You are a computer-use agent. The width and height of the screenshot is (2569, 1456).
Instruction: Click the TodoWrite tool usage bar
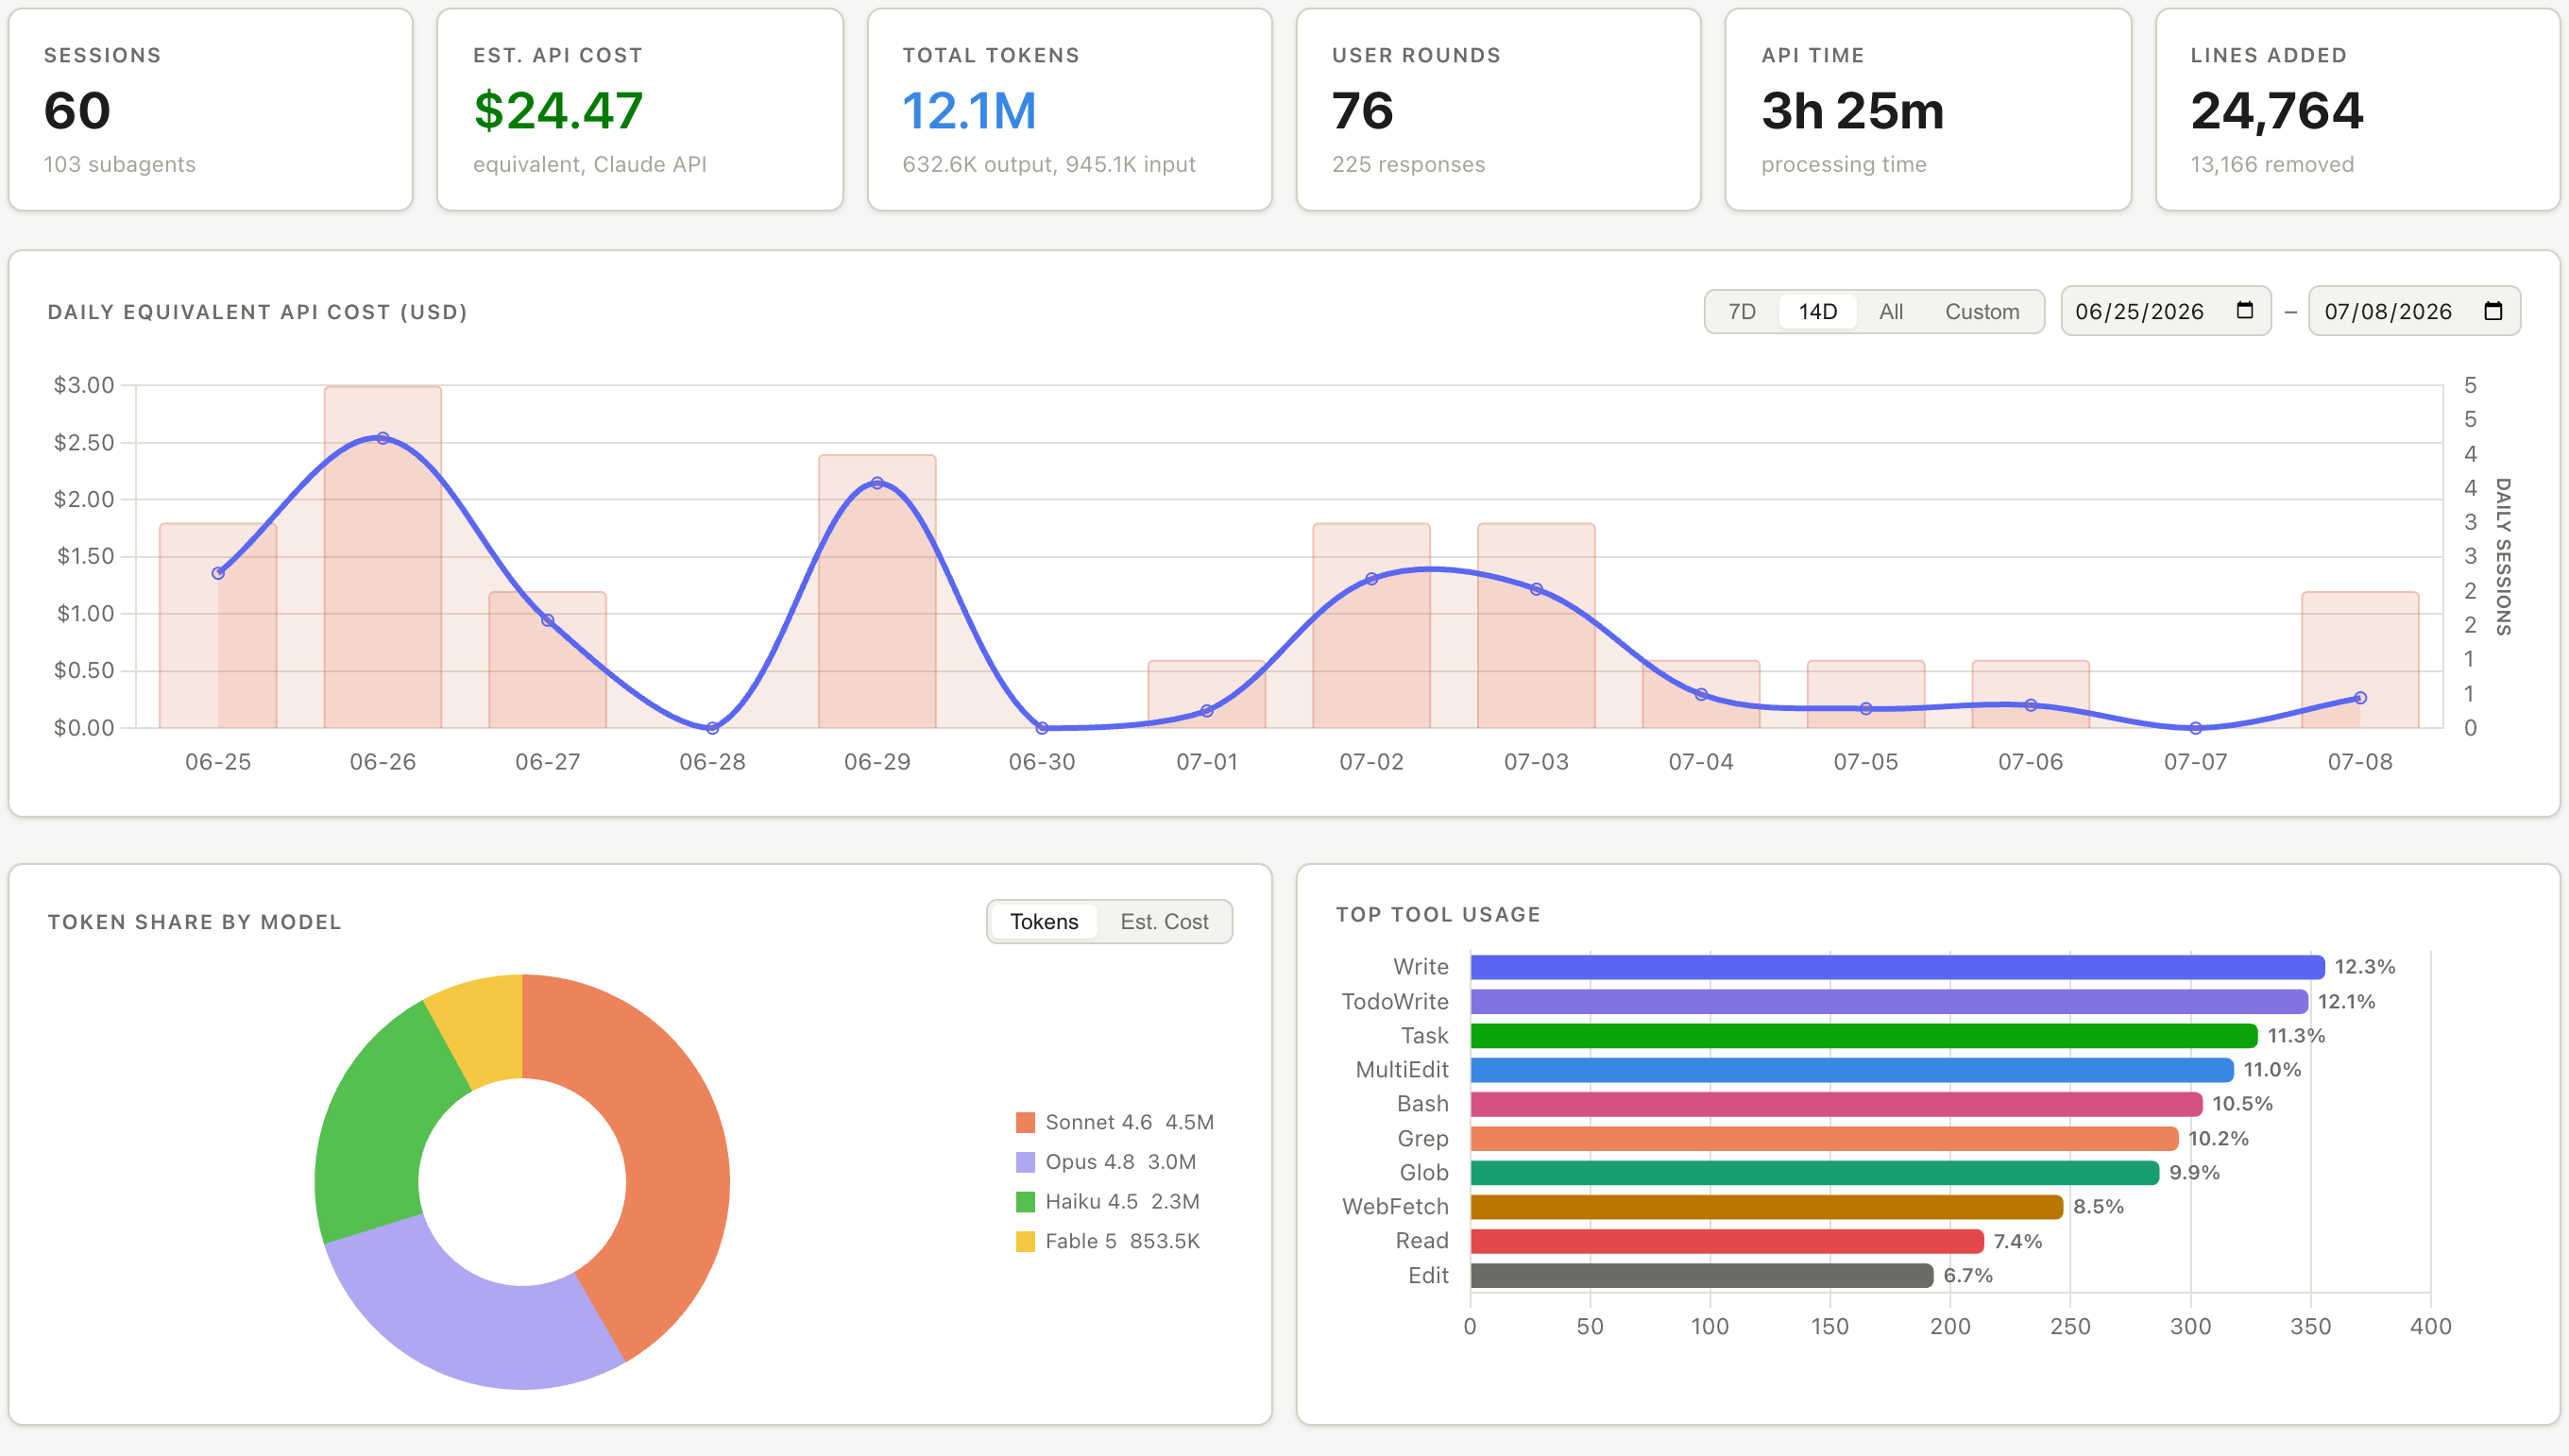coord(1889,1001)
